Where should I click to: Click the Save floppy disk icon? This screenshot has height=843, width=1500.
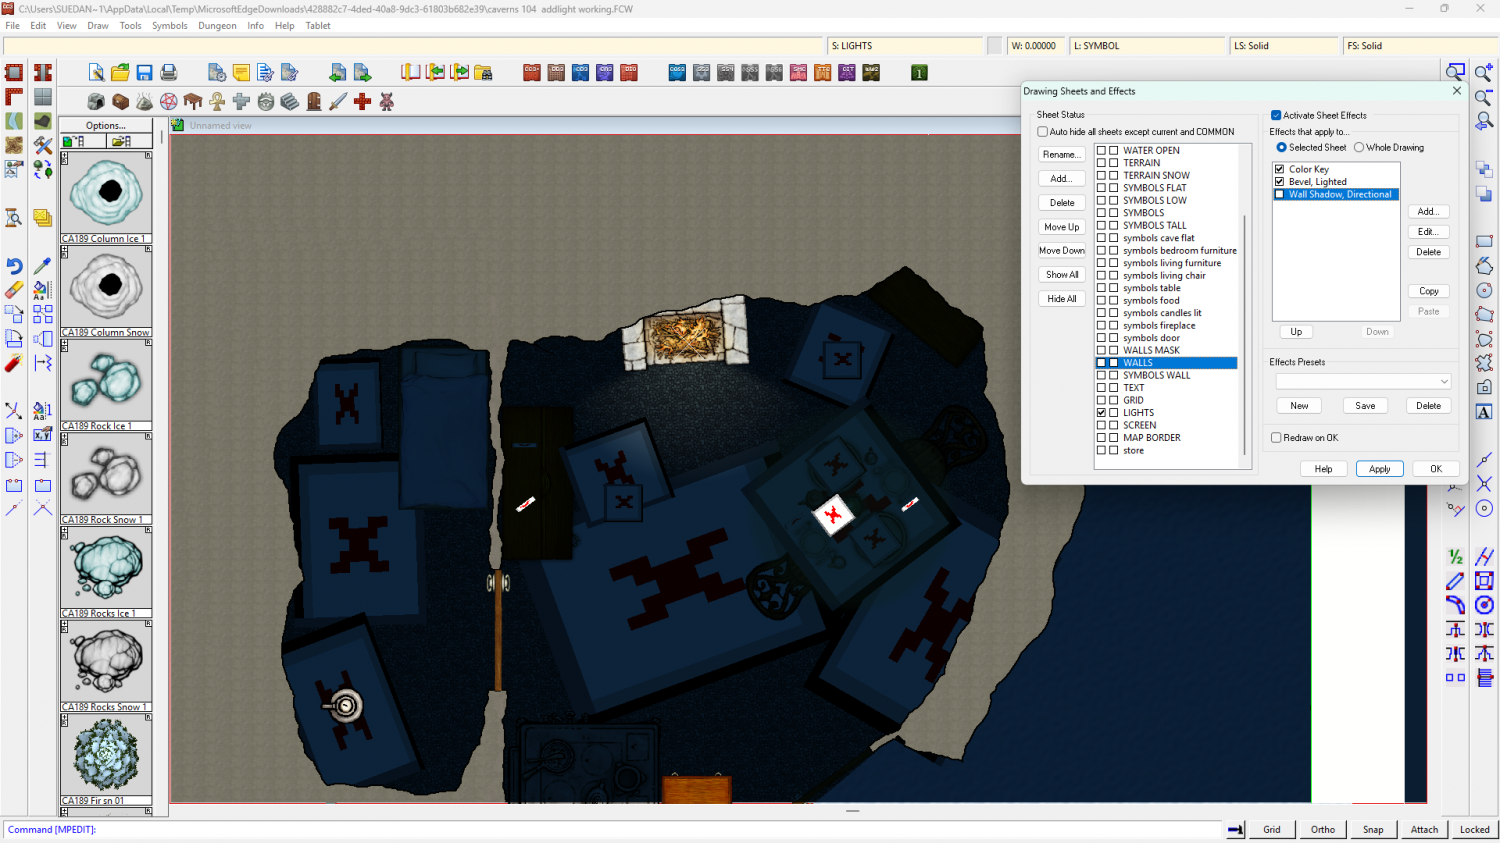click(x=144, y=73)
